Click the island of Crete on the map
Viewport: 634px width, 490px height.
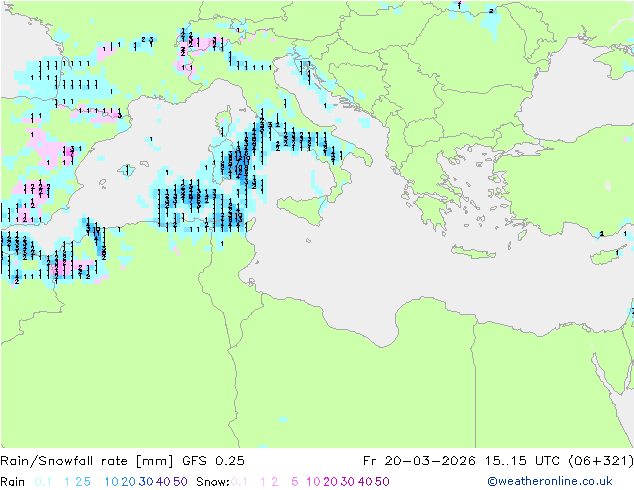point(473,252)
